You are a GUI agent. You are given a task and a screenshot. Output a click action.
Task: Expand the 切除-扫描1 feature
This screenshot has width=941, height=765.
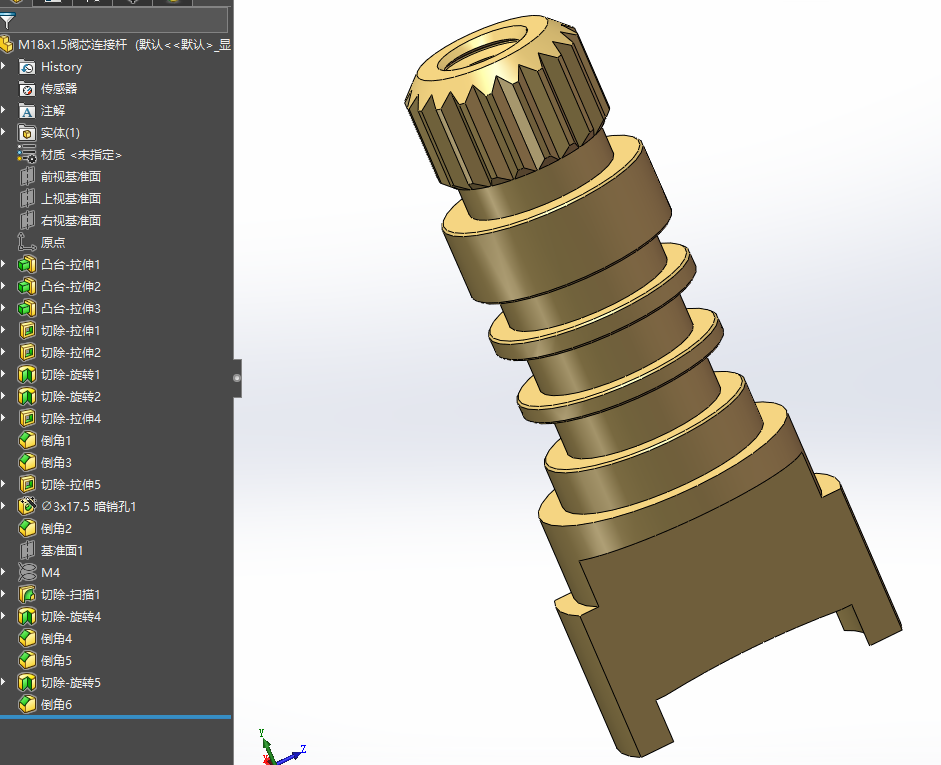(4, 593)
